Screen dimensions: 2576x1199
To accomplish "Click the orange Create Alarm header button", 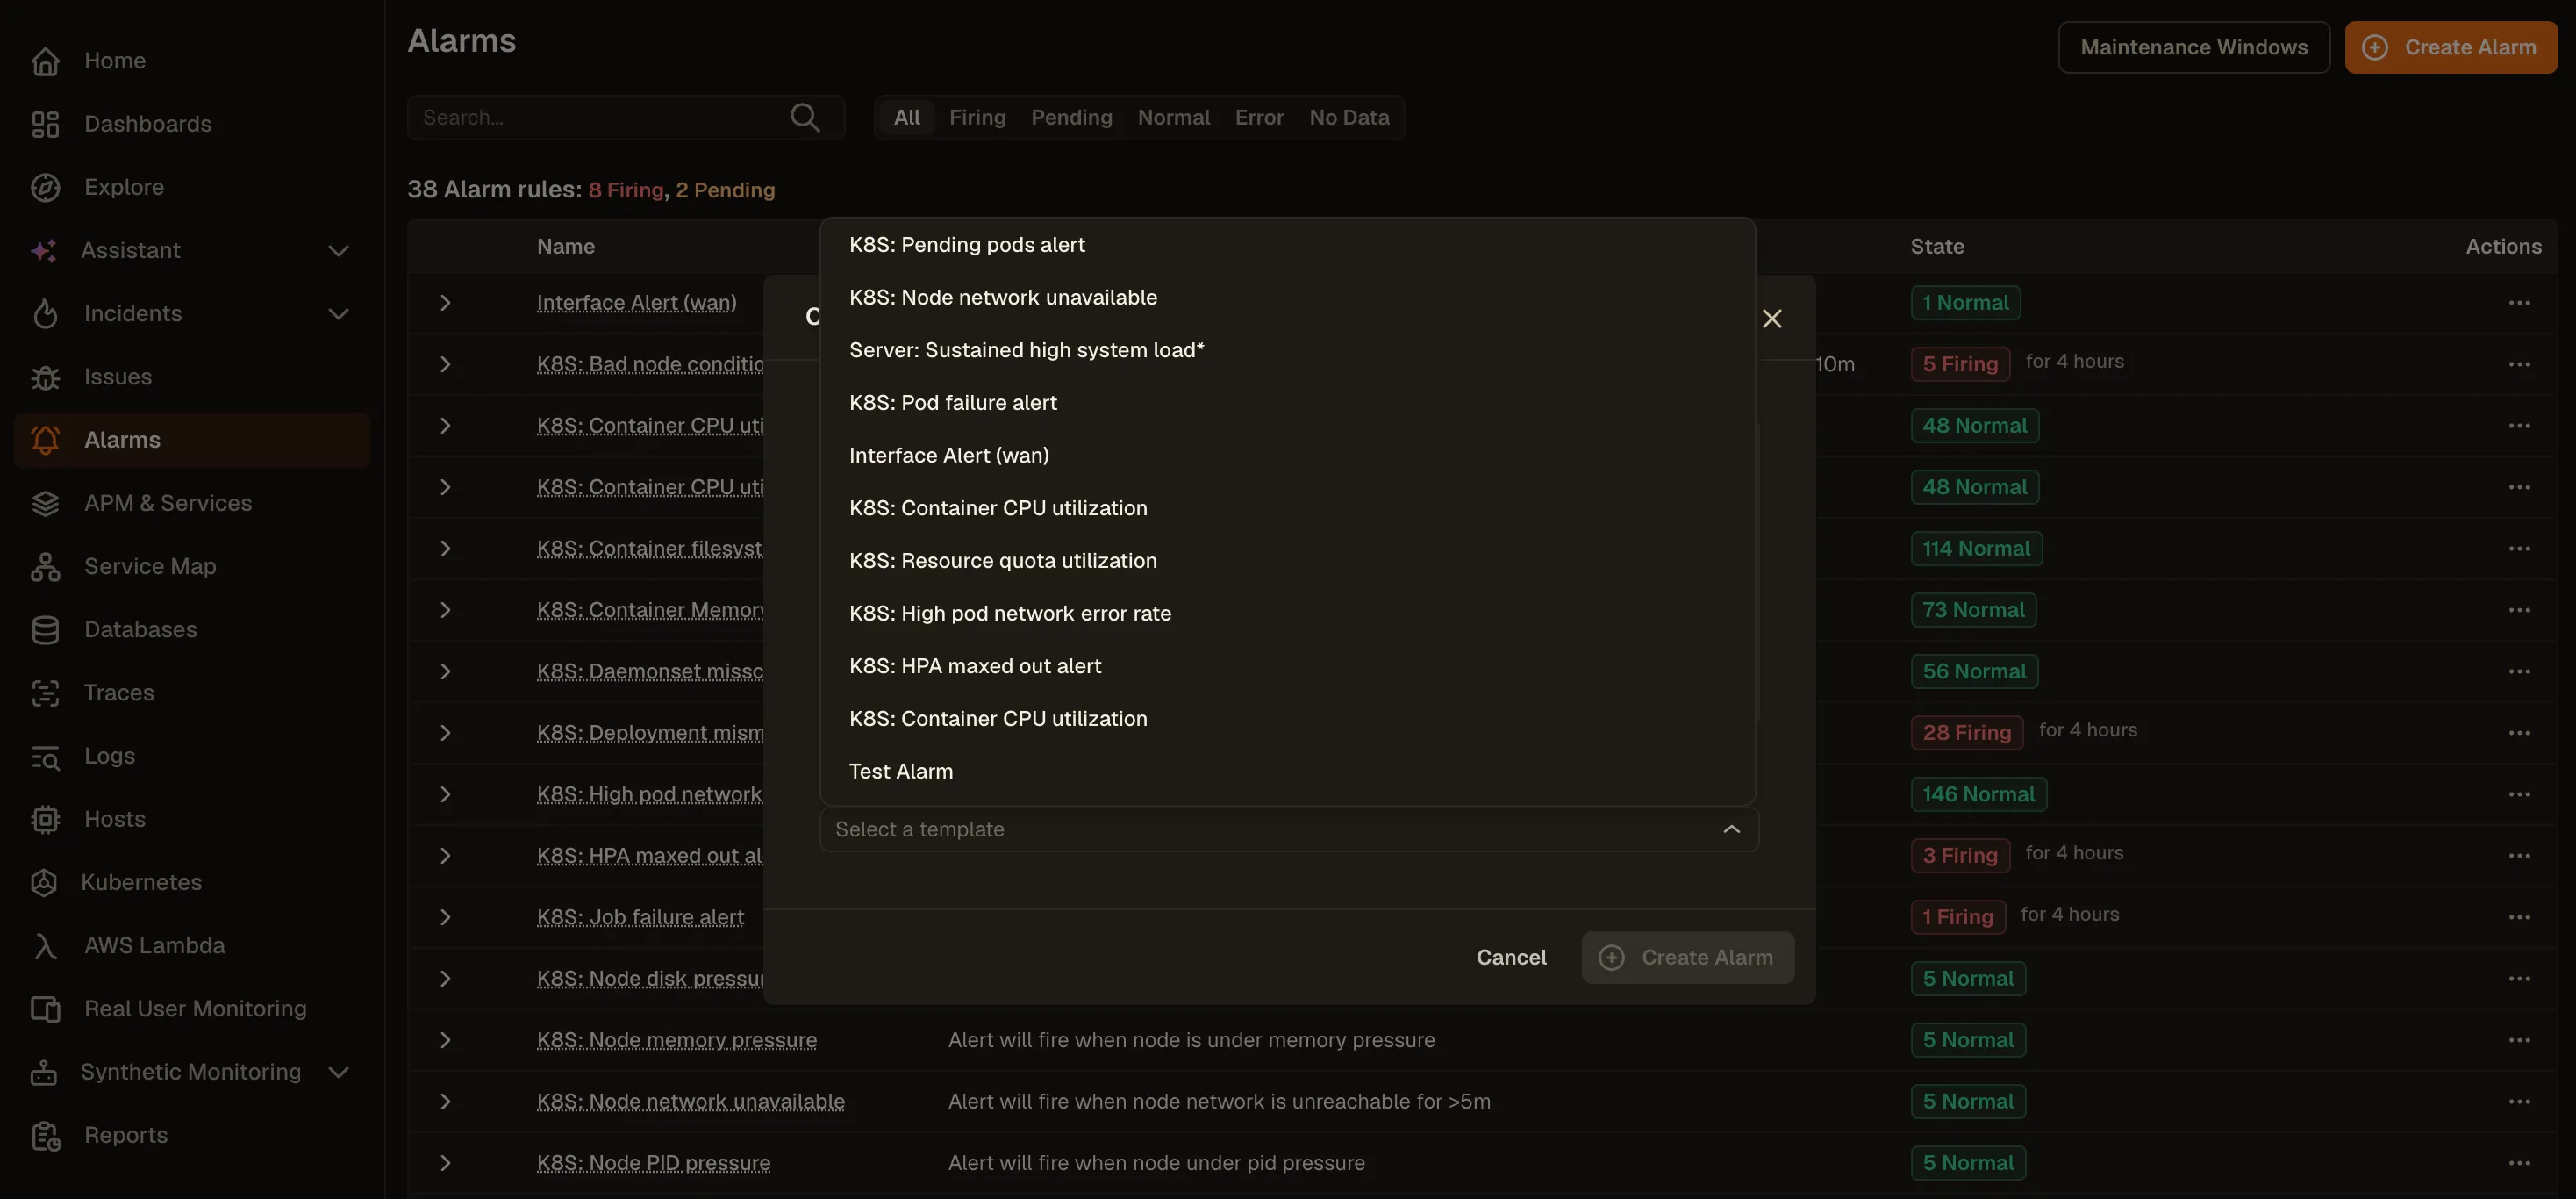I will (x=2451, y=47).
